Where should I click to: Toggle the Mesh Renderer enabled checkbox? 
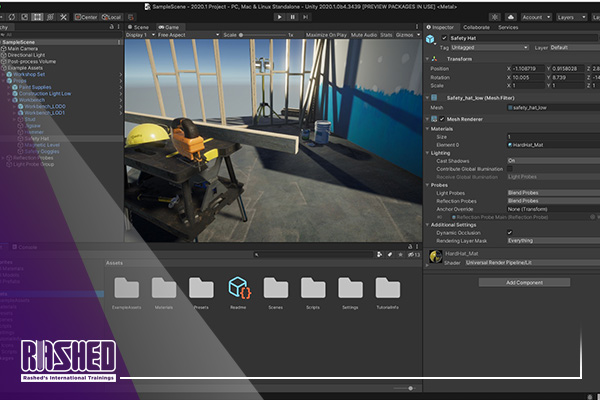coord(442,119)
